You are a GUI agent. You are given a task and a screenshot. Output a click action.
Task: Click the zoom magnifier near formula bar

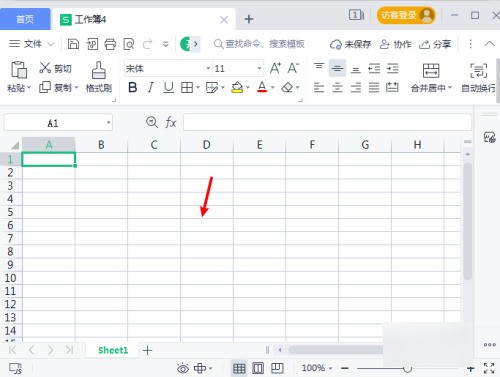(x=152, y=122)
